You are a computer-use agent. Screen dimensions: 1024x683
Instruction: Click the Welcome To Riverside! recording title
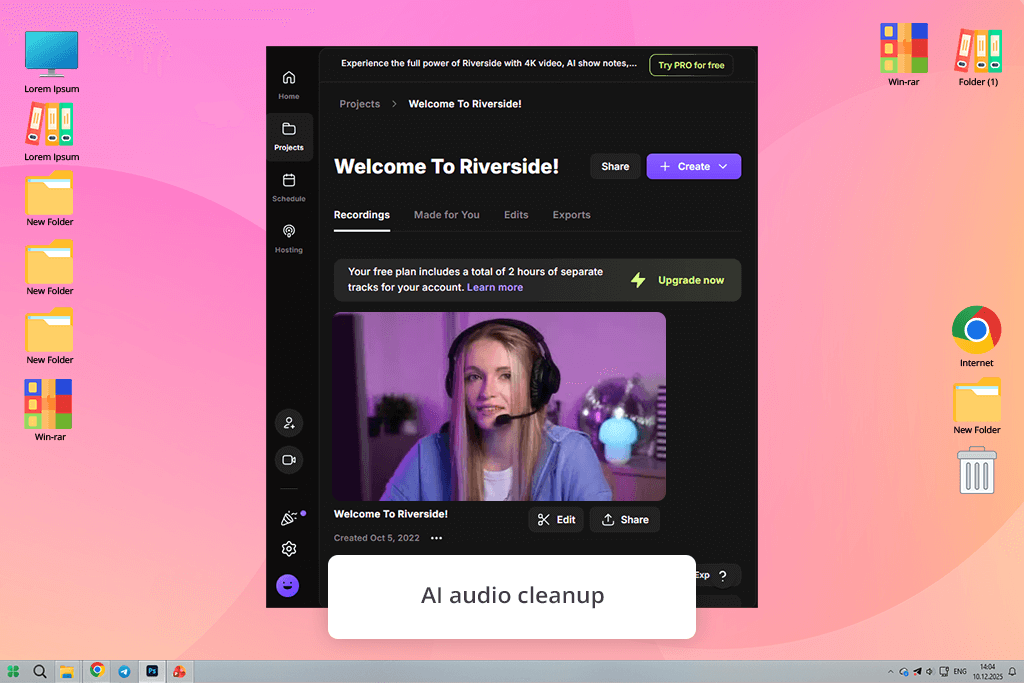coord(391,514)
